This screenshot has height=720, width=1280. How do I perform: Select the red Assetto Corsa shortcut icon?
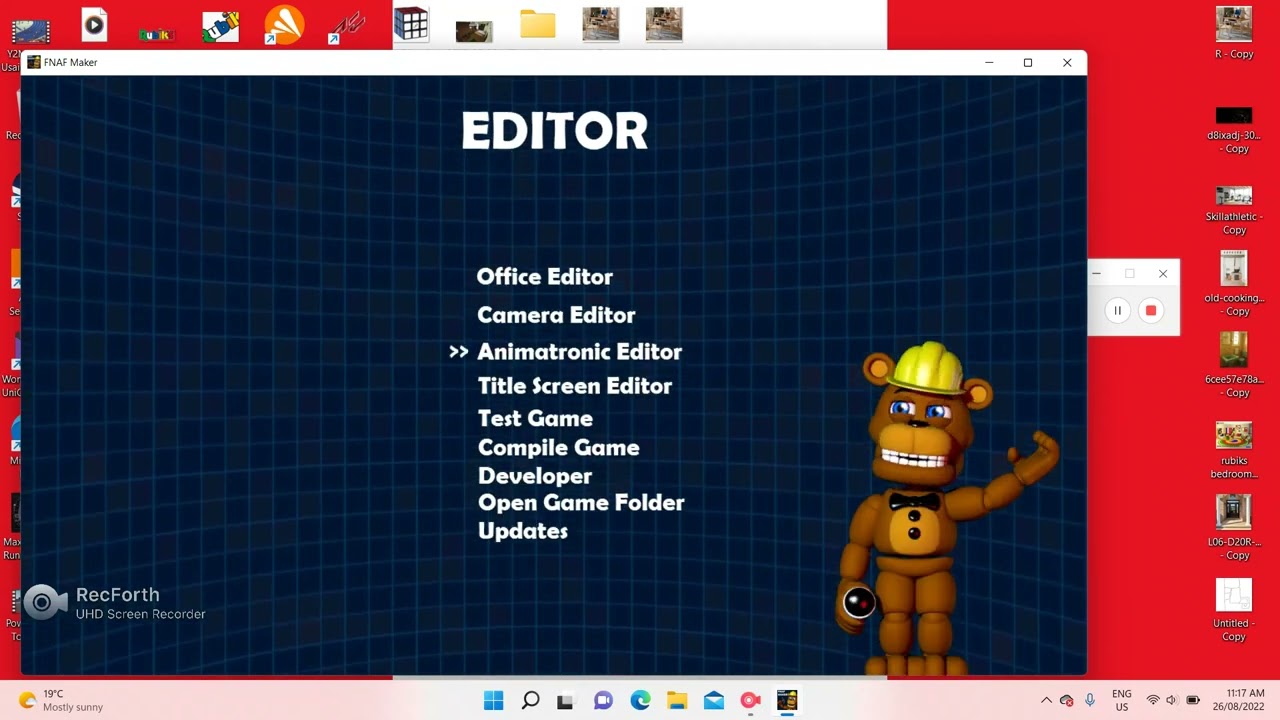pyautogui.click(x=347, y=26)
